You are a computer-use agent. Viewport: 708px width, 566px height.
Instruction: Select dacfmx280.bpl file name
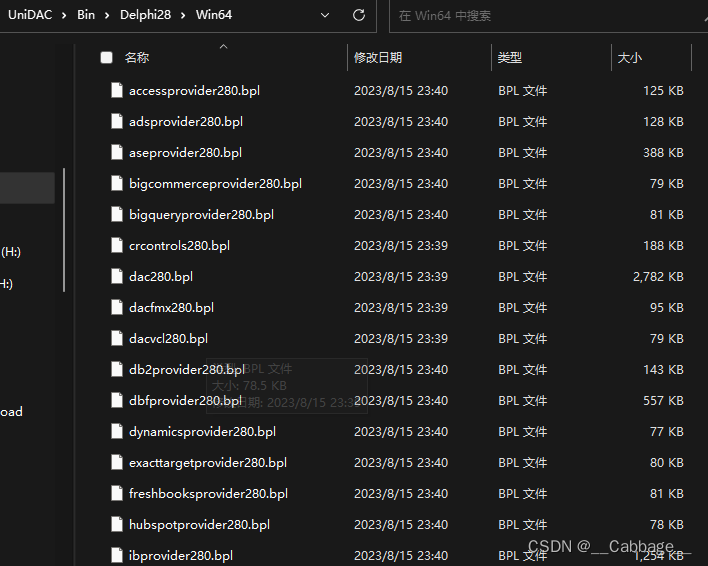click(x=171, y=308)
